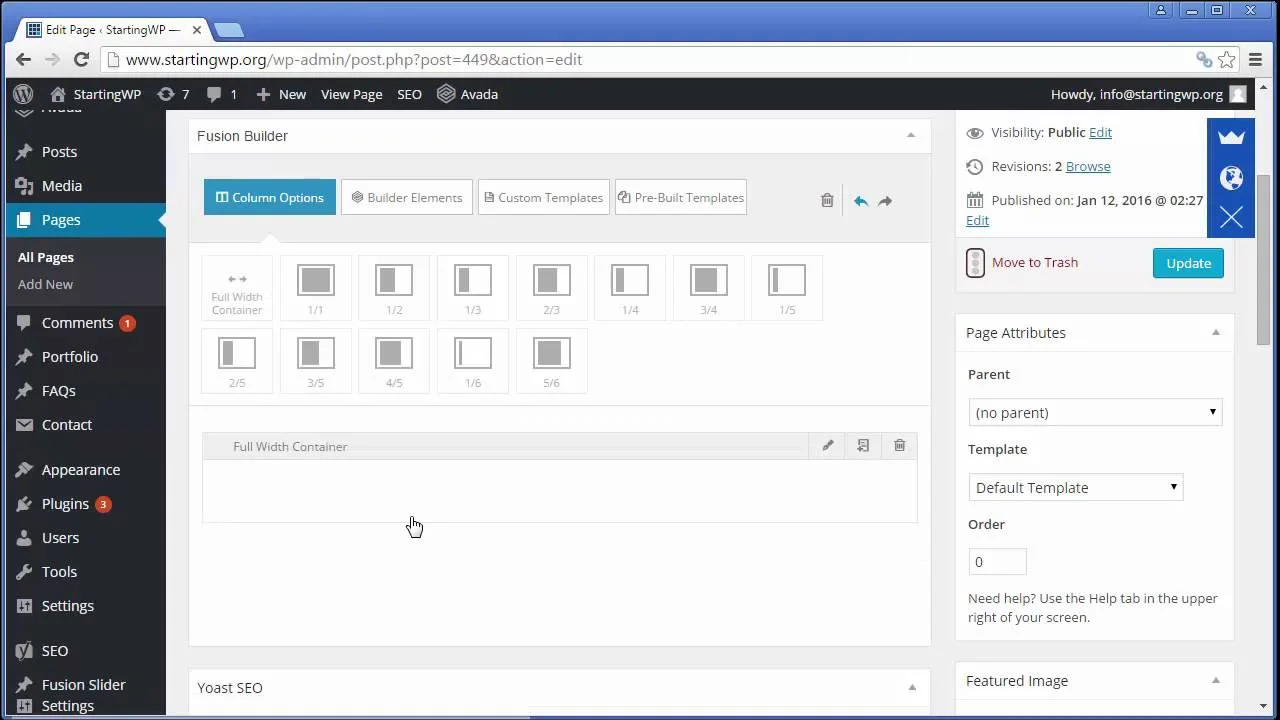Viewport: 1280px width, 720px height.
Task: Open Appearance in the admin sidebar
Action: pyautogui.click(x=83, y=470)
